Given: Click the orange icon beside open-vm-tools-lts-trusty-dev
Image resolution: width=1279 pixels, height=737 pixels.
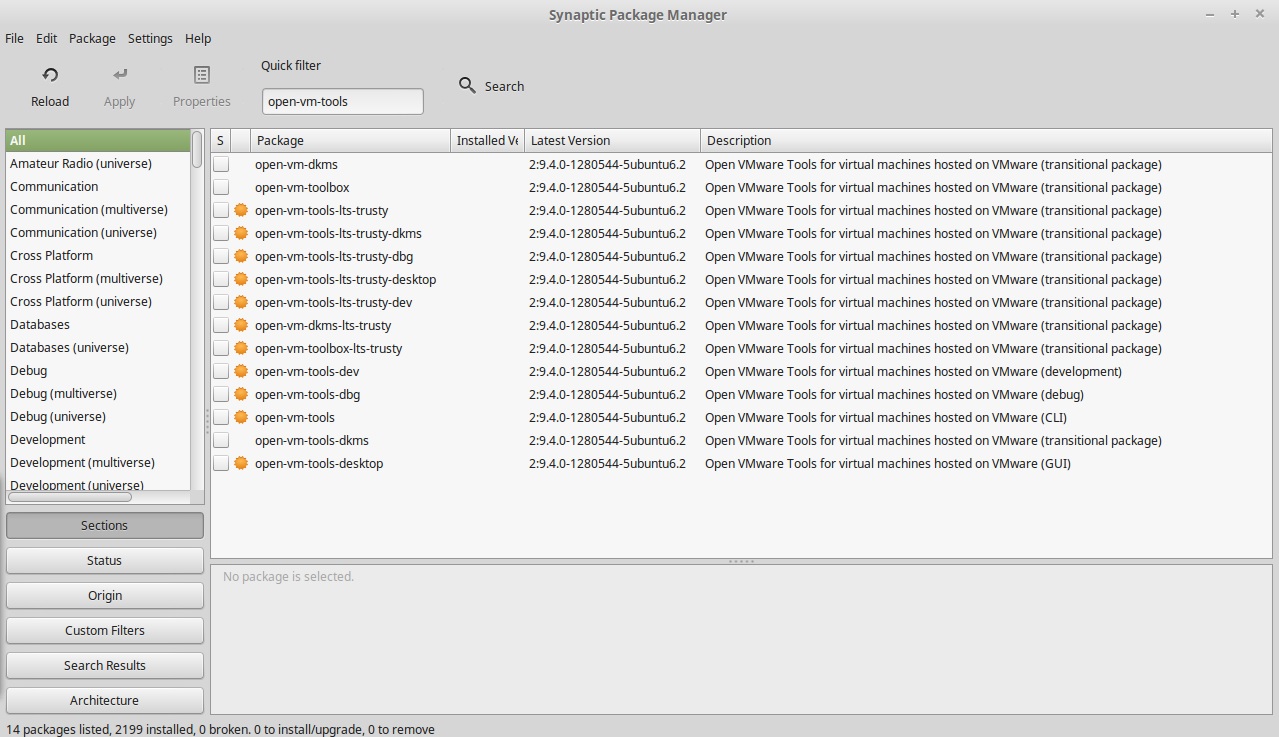Looking at the screenshot, I should (240, 302).
